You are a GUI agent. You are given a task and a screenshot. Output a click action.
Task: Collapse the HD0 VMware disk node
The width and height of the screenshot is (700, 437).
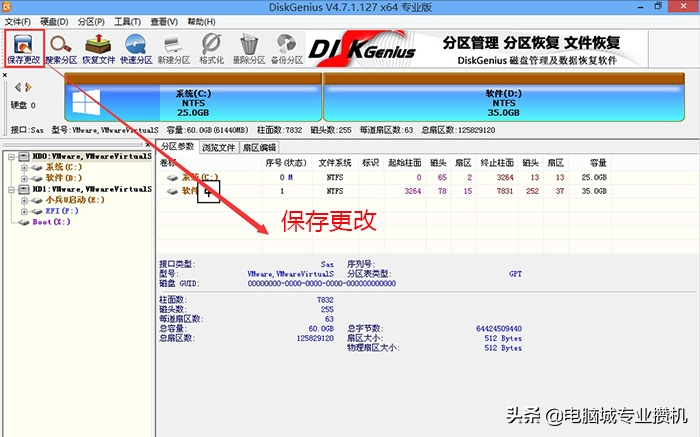click(12, 157)
